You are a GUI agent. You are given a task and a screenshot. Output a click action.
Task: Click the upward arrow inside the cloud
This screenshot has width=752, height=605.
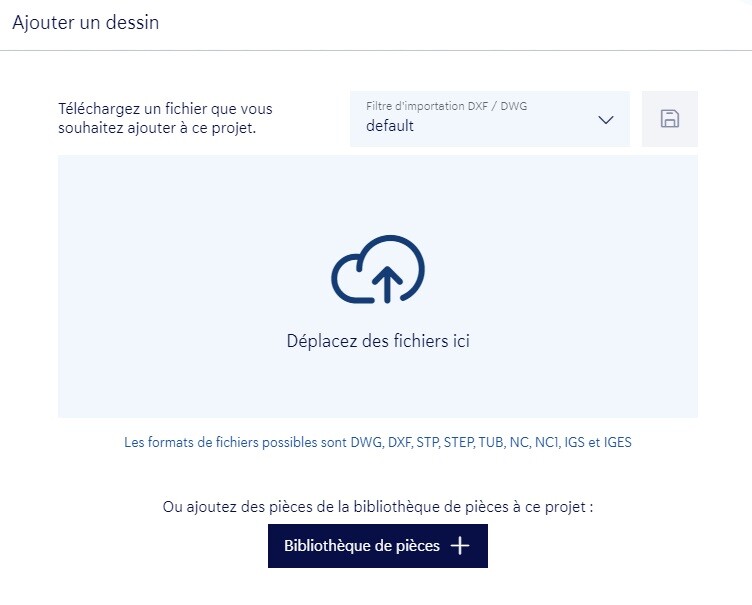pos(387,284)
